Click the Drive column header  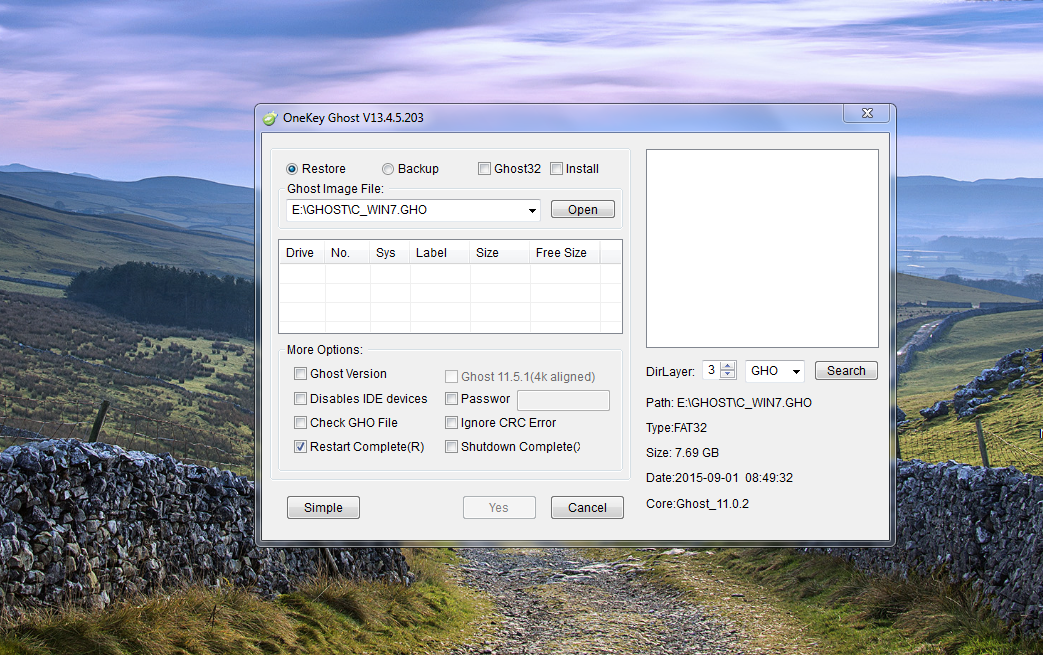pos(300,253)
